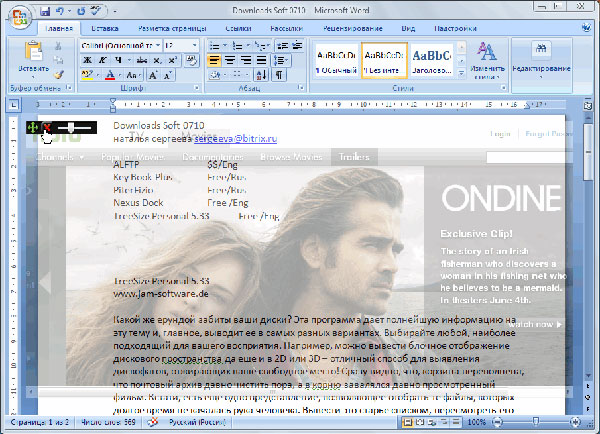
Task: Apply superscript formatting
Action: pos(173,60)
